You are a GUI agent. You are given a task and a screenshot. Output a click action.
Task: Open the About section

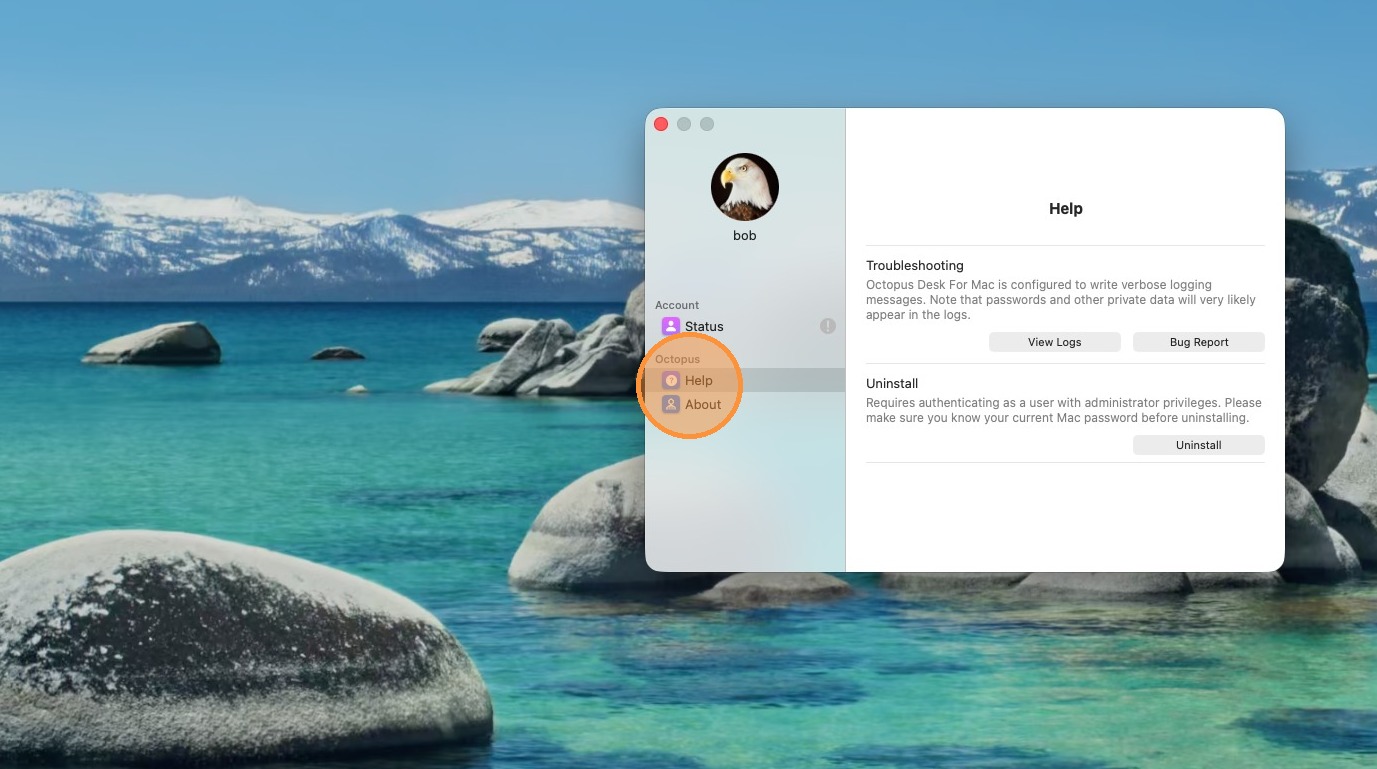click(745, 404)
